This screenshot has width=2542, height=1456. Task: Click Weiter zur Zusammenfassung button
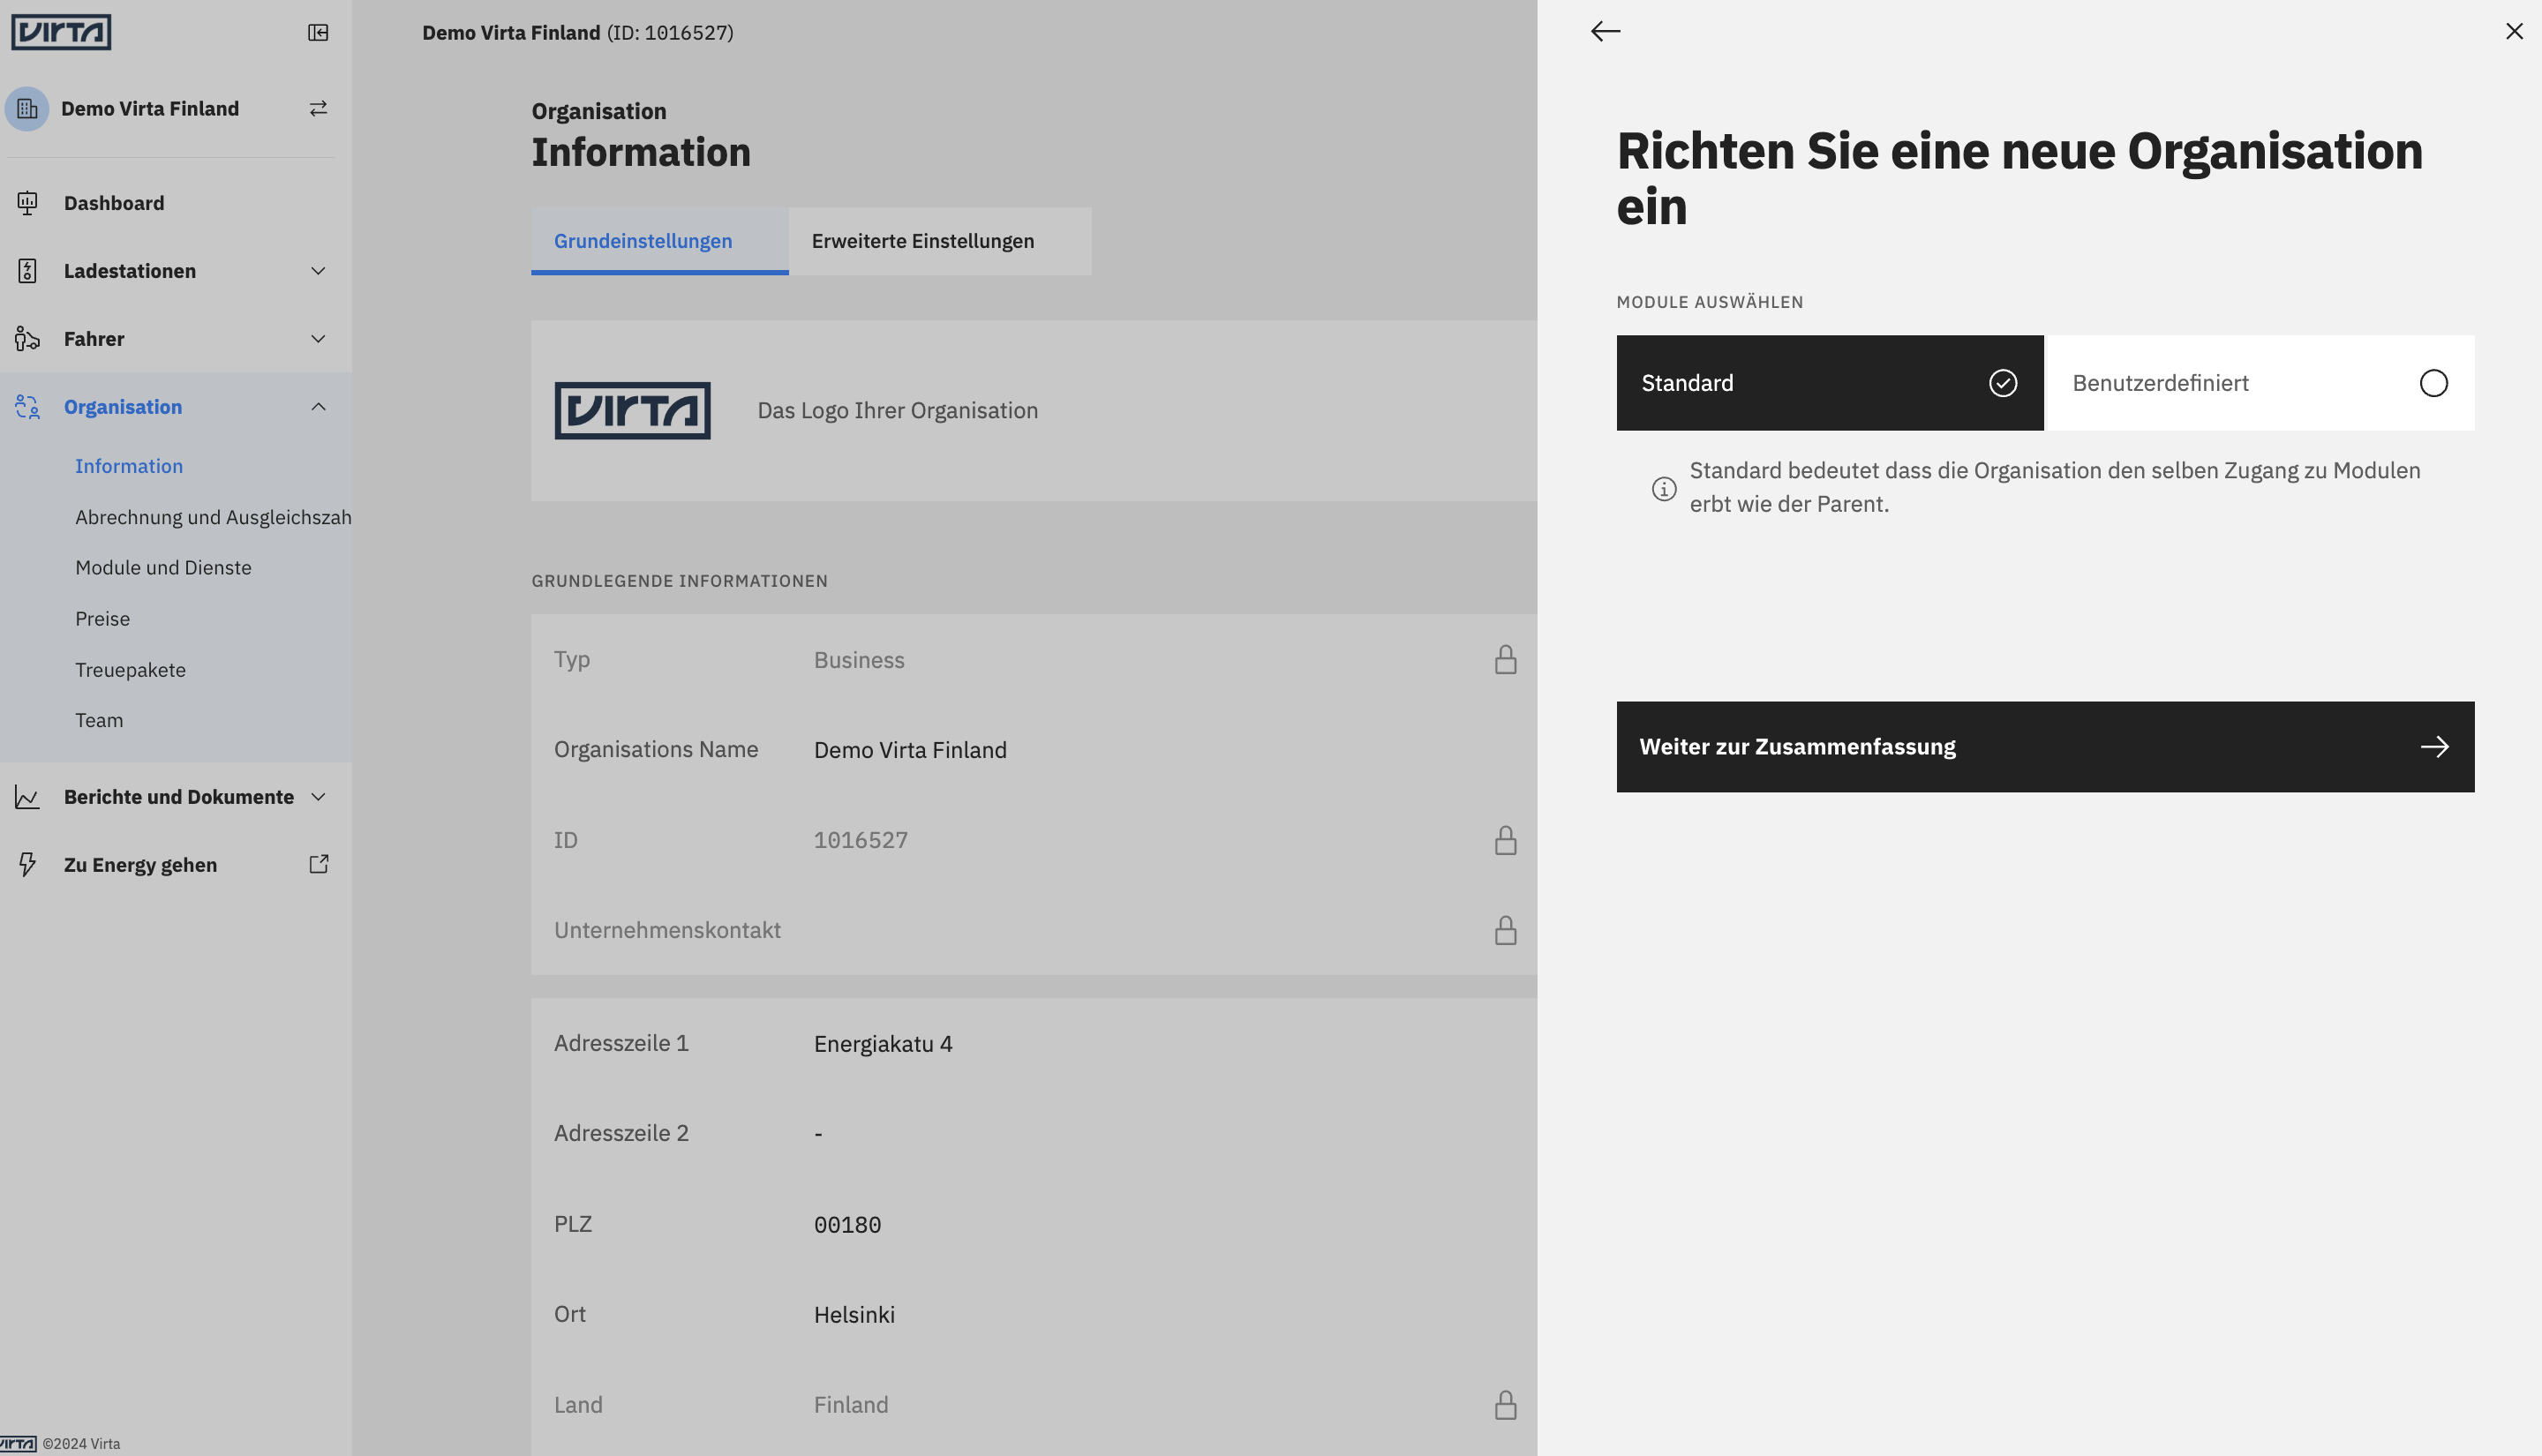2045,747
